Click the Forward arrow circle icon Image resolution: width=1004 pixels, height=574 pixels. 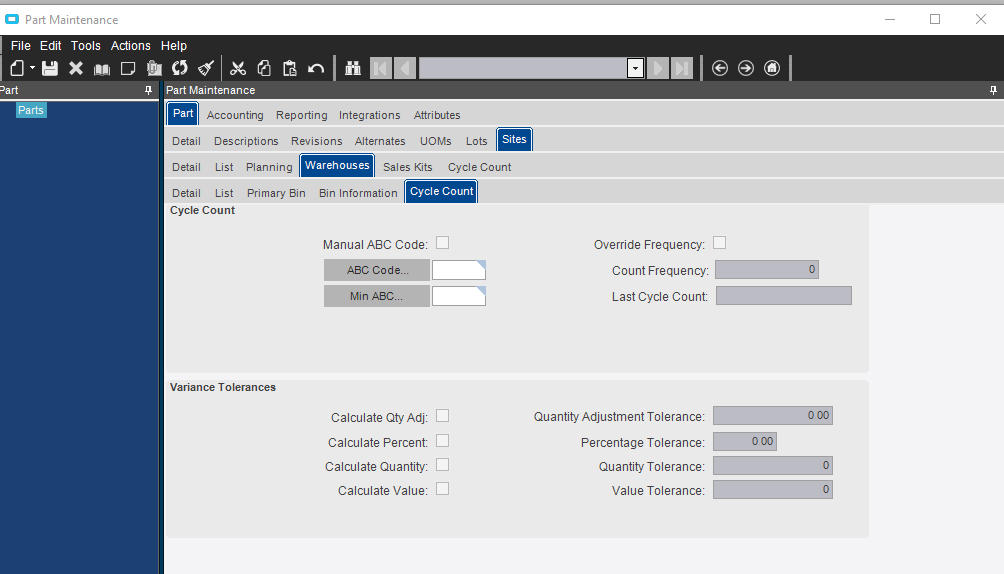coord(746,68)
